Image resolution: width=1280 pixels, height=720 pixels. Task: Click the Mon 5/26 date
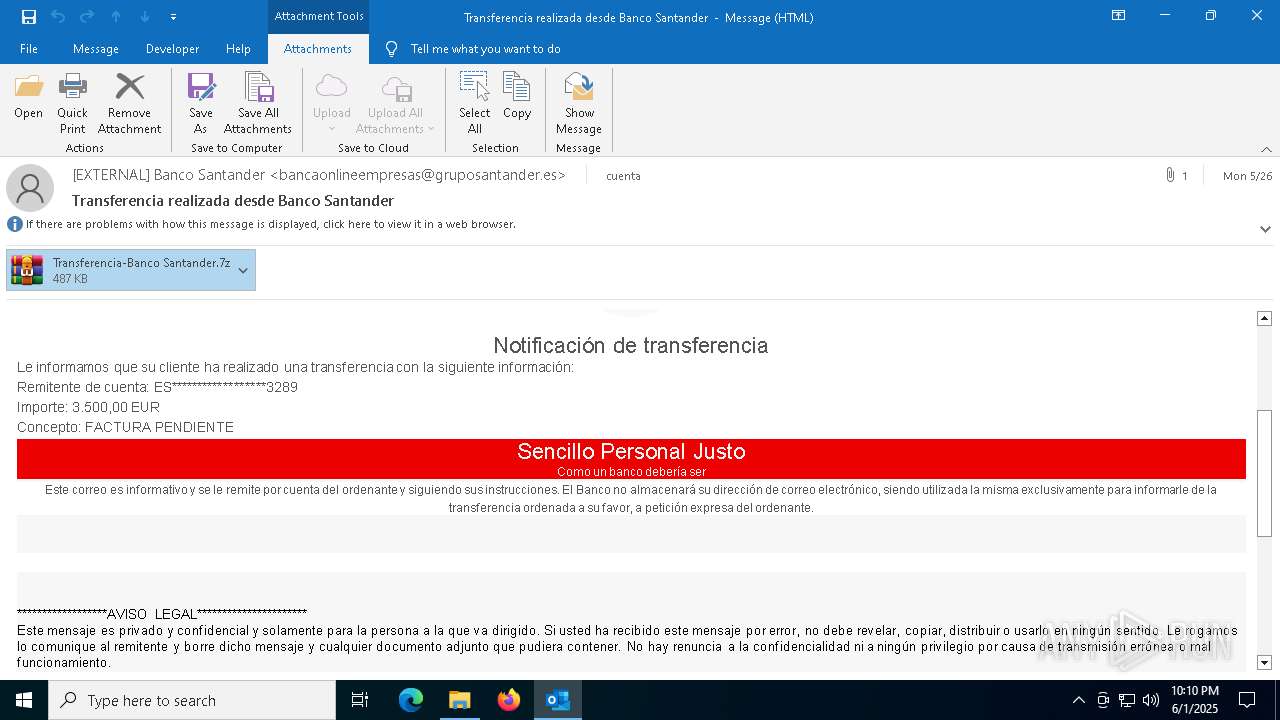tap(1247, 175)
